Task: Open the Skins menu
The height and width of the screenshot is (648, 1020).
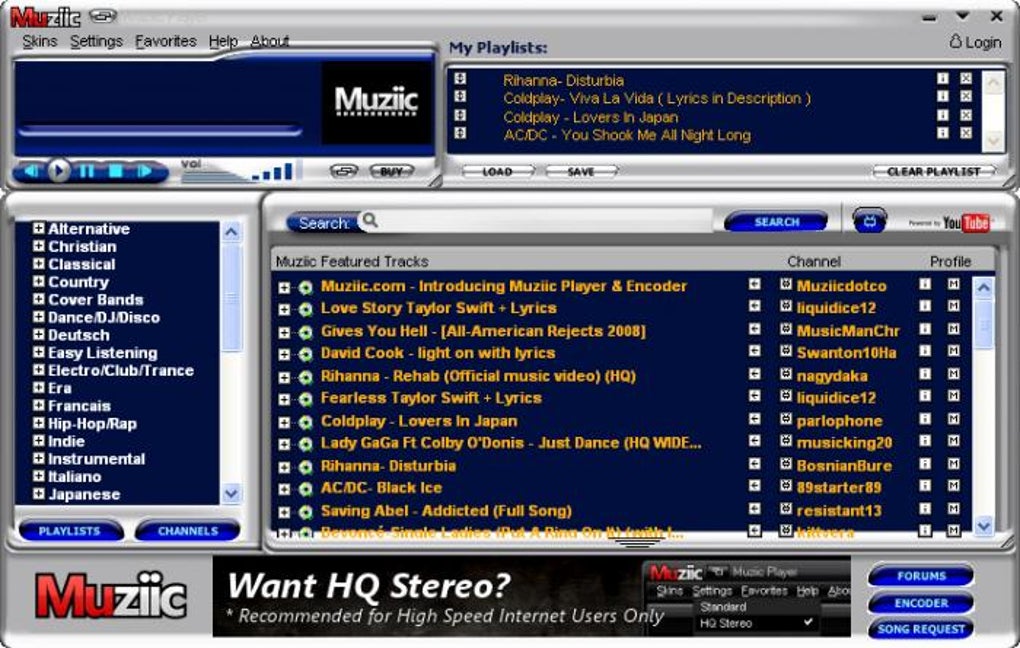Action: click(x=40, y=41)
